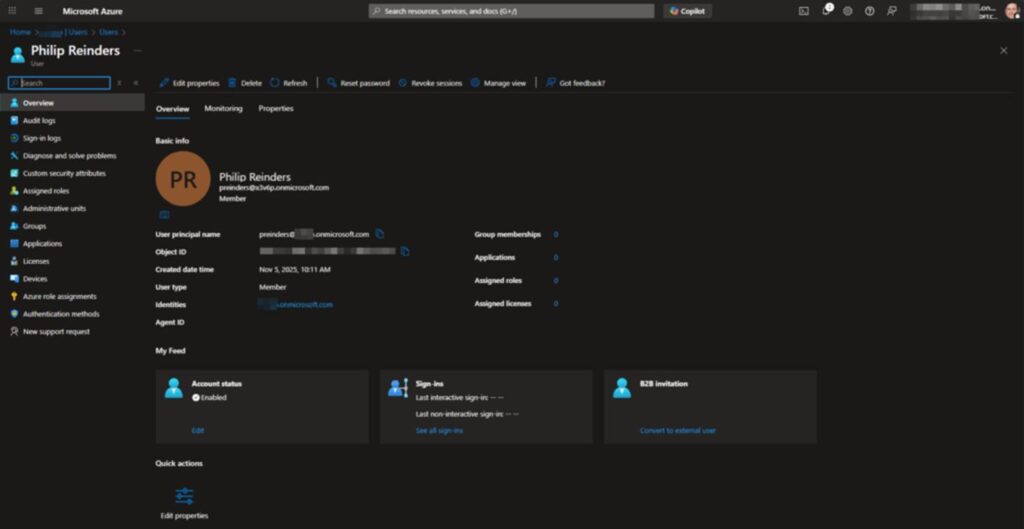Click Revoke sessions in toolbar
Viewport: 1024px width, 529px height.
click(430, 83)
